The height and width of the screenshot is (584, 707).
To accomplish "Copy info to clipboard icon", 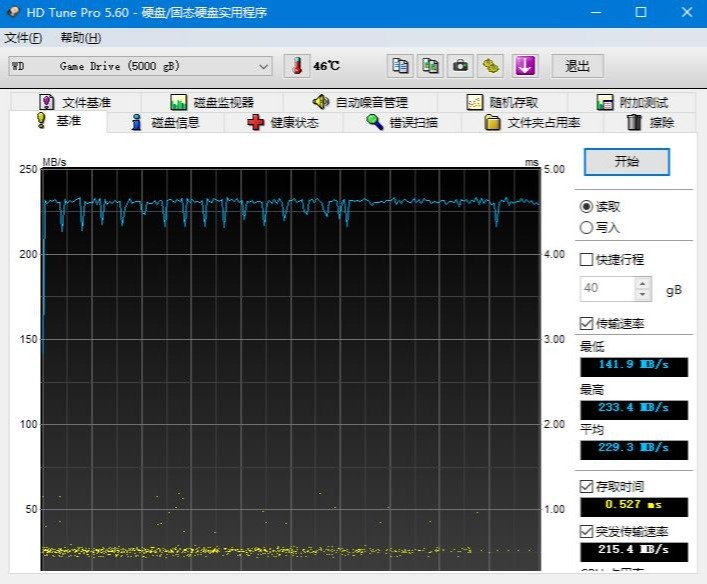I will (x=400, y=66).
